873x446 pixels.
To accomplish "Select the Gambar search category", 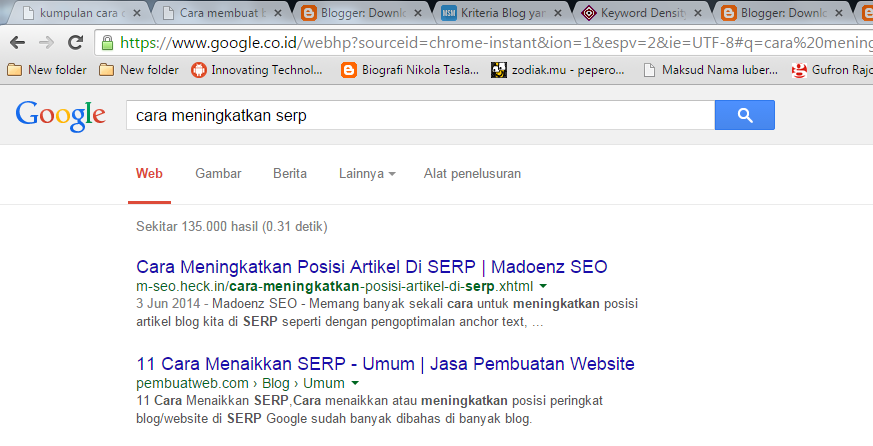I will point(218,174).
